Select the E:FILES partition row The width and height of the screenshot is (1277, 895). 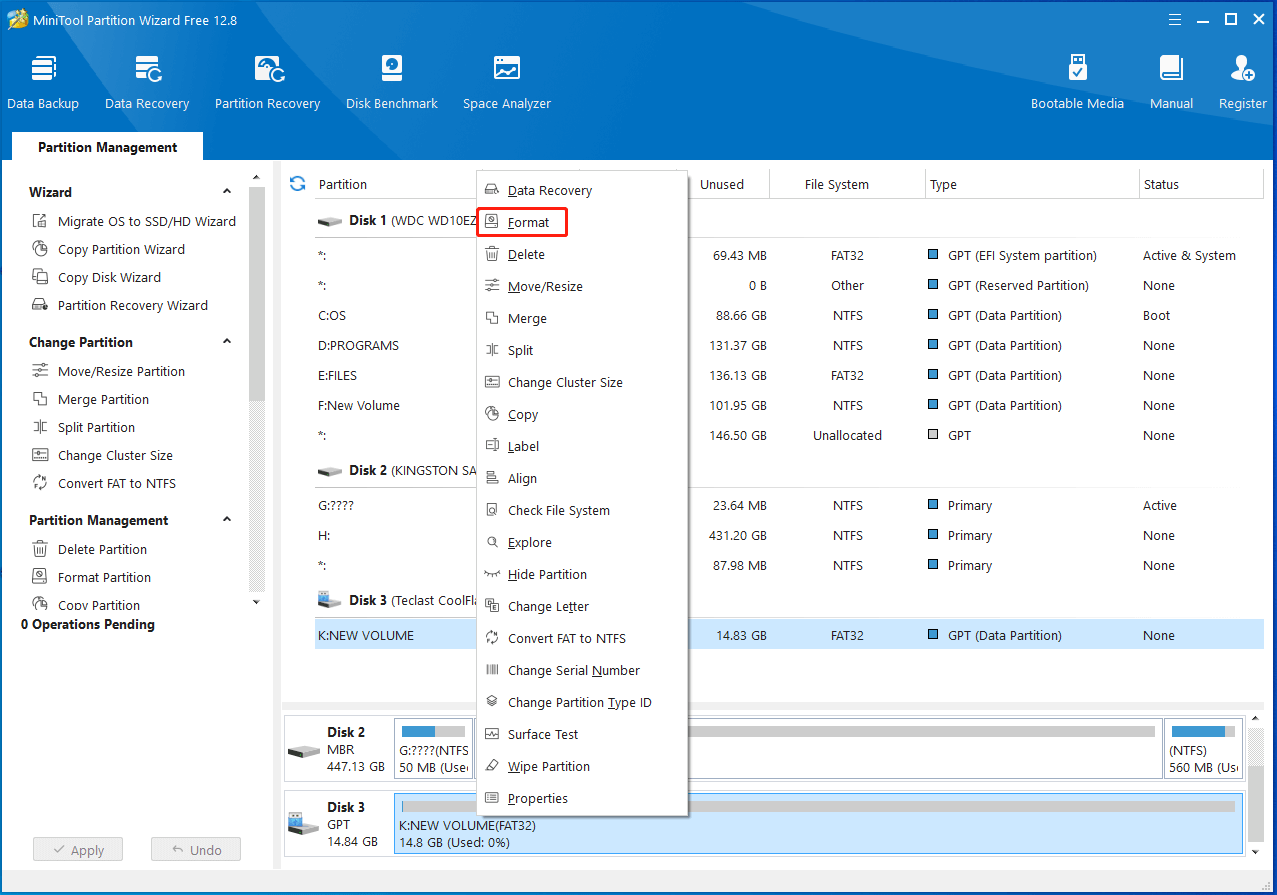click(x=789, y=375)
